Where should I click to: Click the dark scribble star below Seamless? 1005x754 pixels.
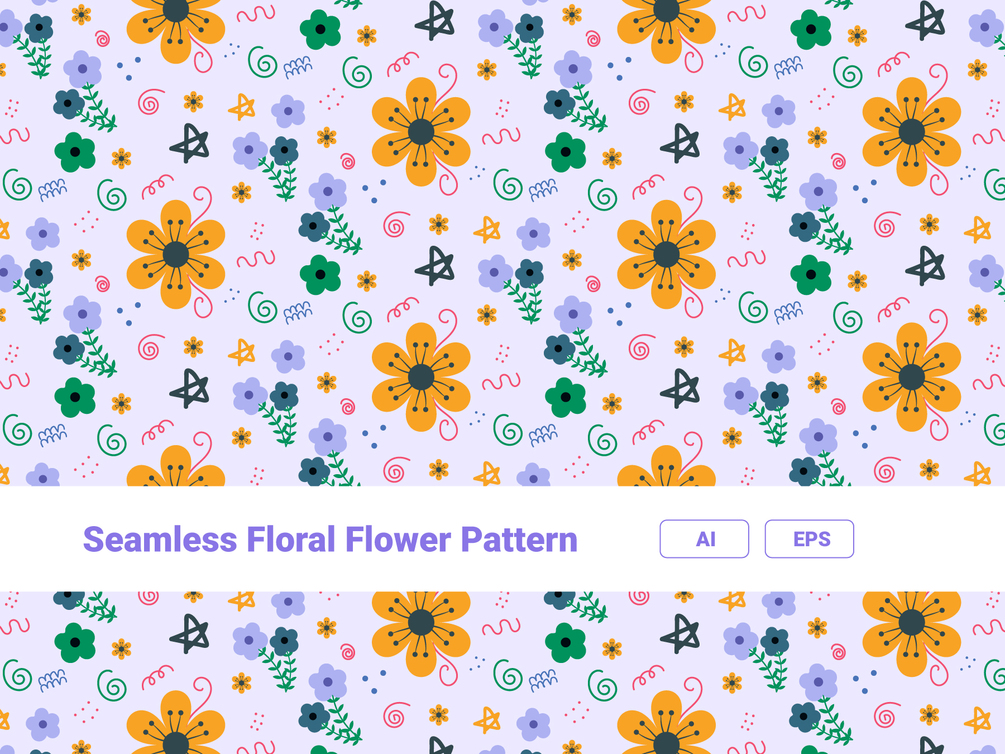[190, 633]
